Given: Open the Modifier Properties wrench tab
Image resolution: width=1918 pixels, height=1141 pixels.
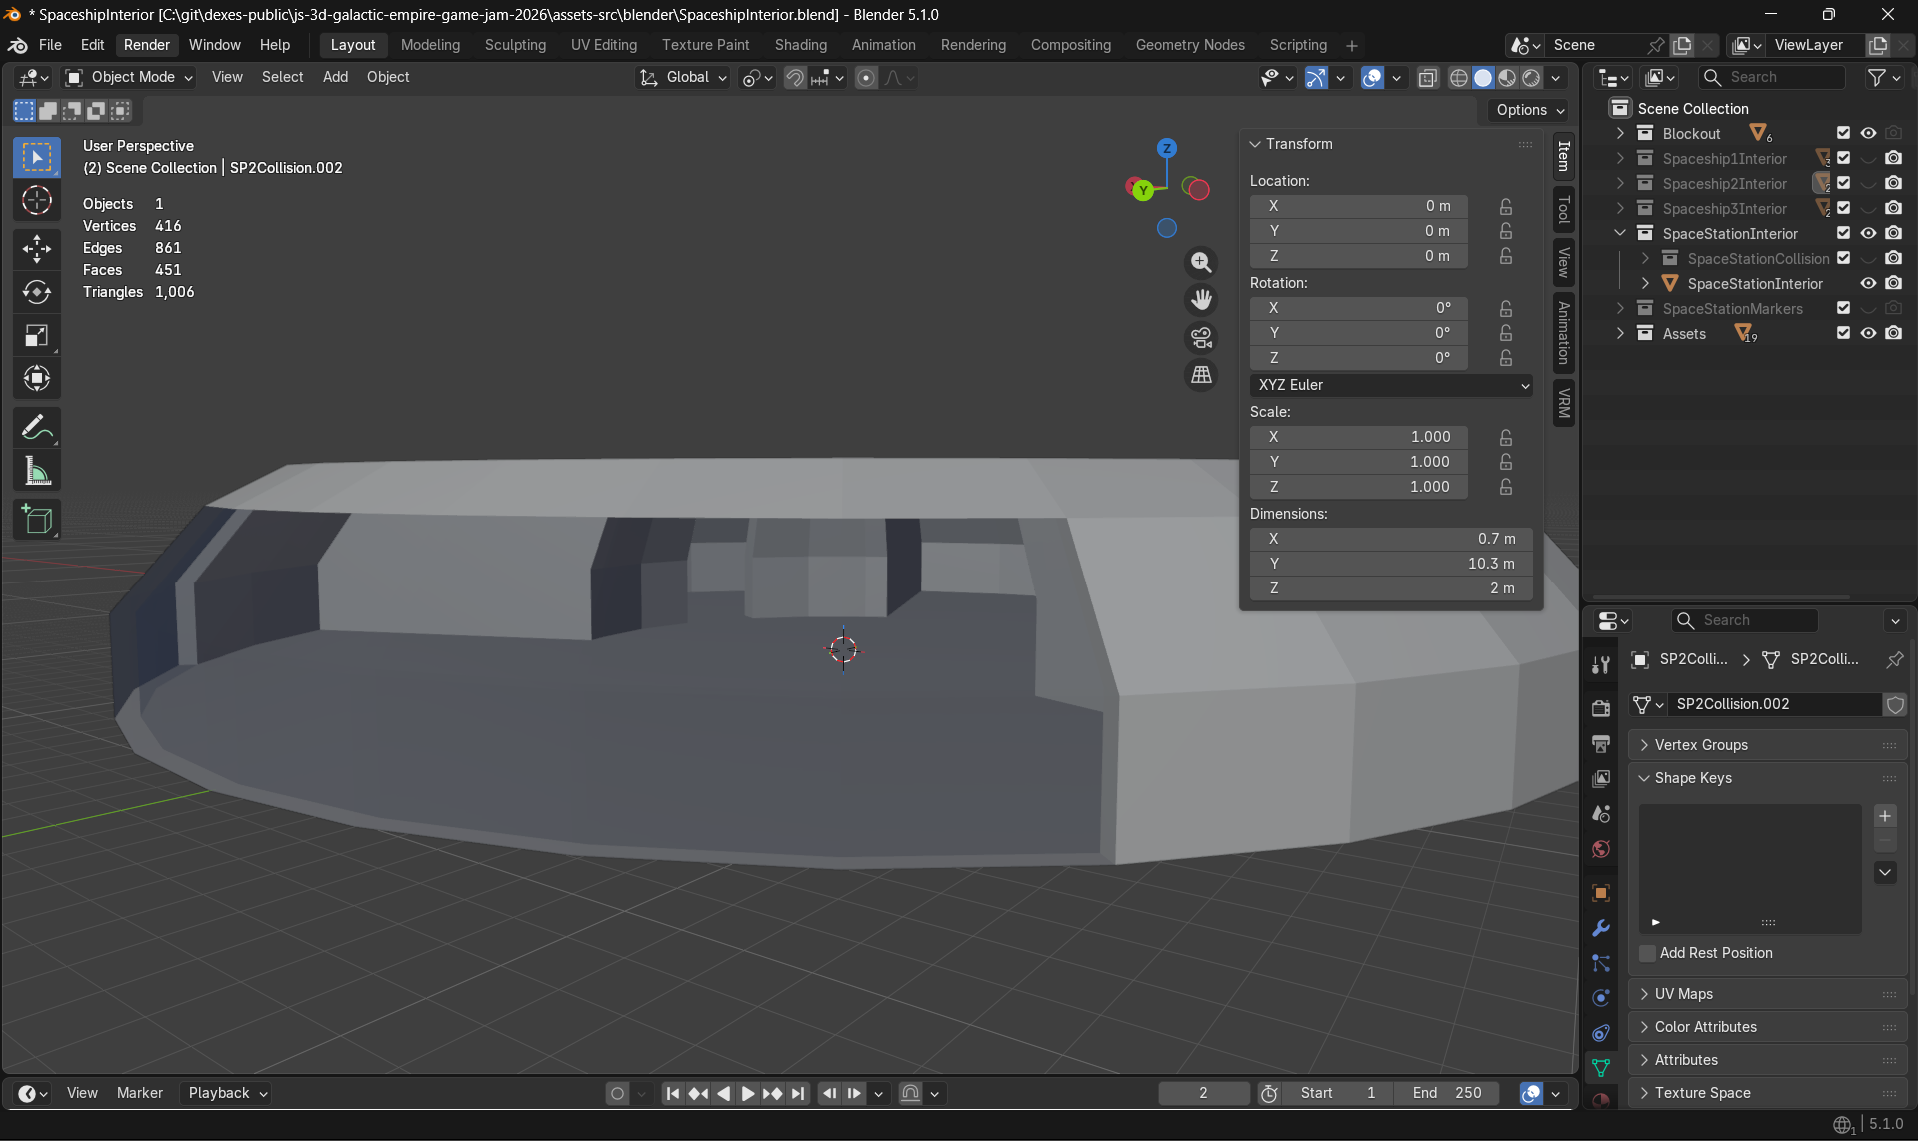Looking at the screenshot, I should click(1600, 928).
